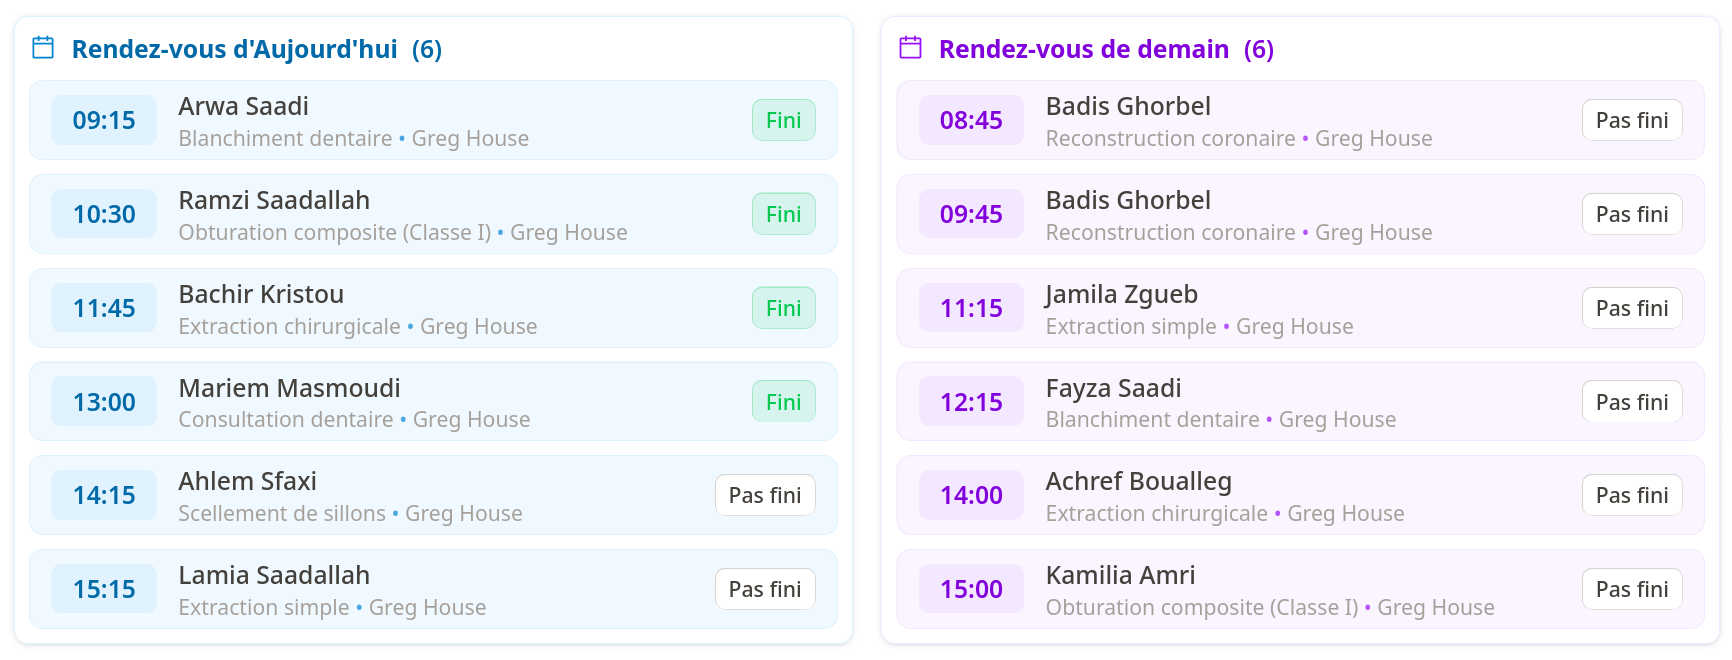Click the Fini badge on Ramzi Saadallah's row
The width and height of the screenshot is (1732, 660).
click(x=783, y=213)
